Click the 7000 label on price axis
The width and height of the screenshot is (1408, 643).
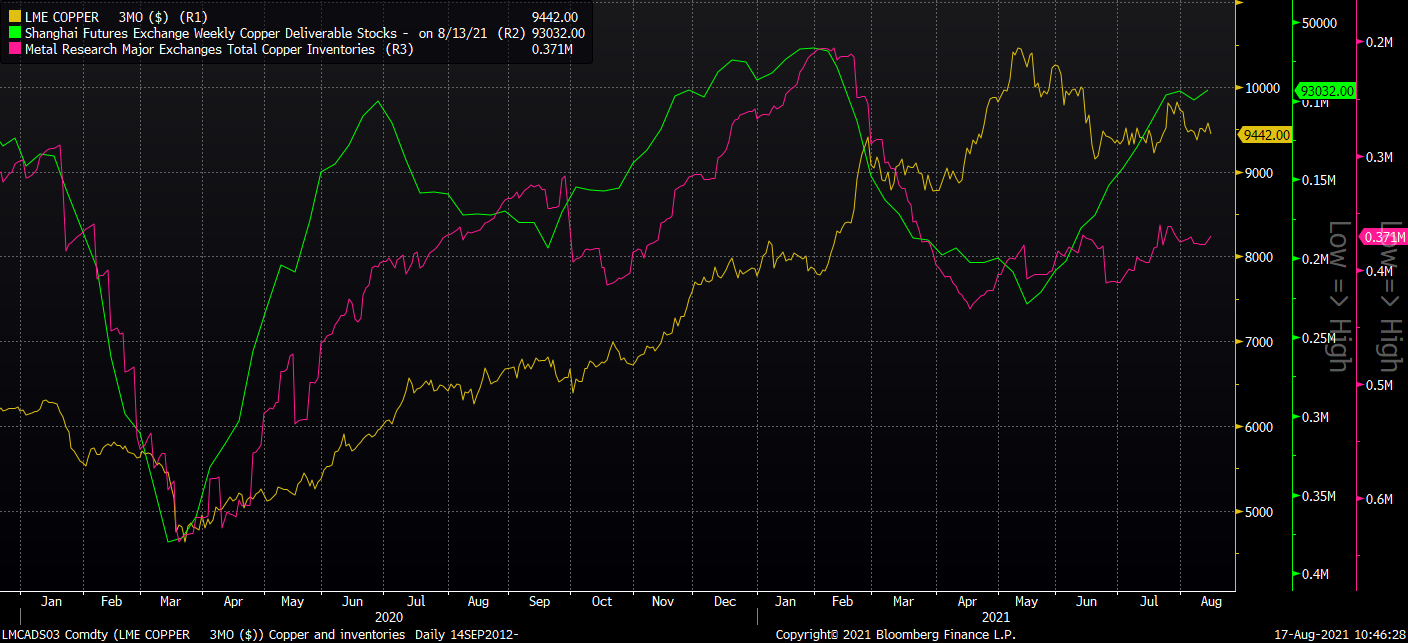pos(1260,343)
